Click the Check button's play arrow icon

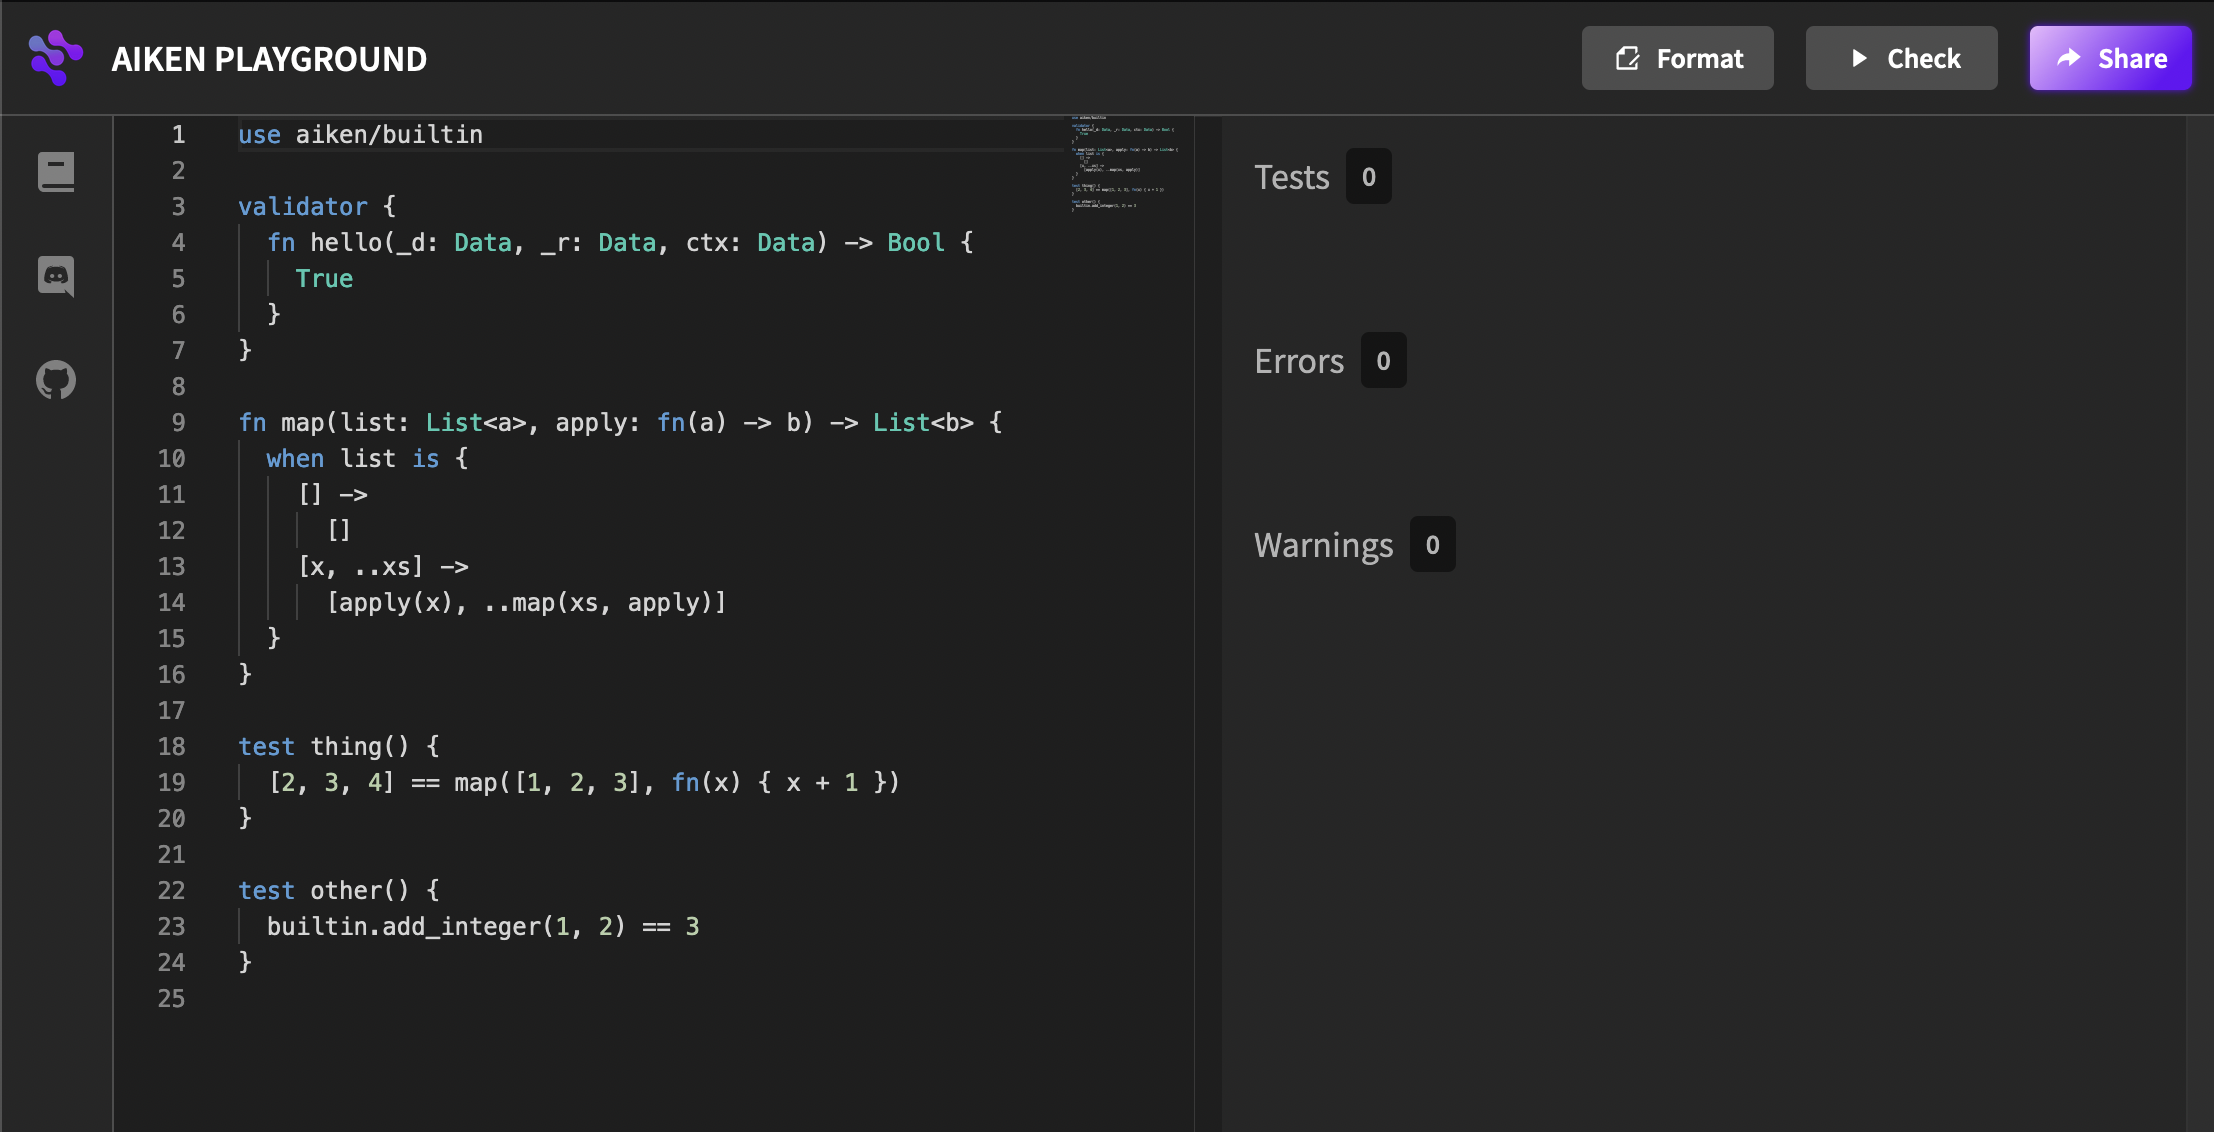pyautogui.click(x=1859, y=58)
